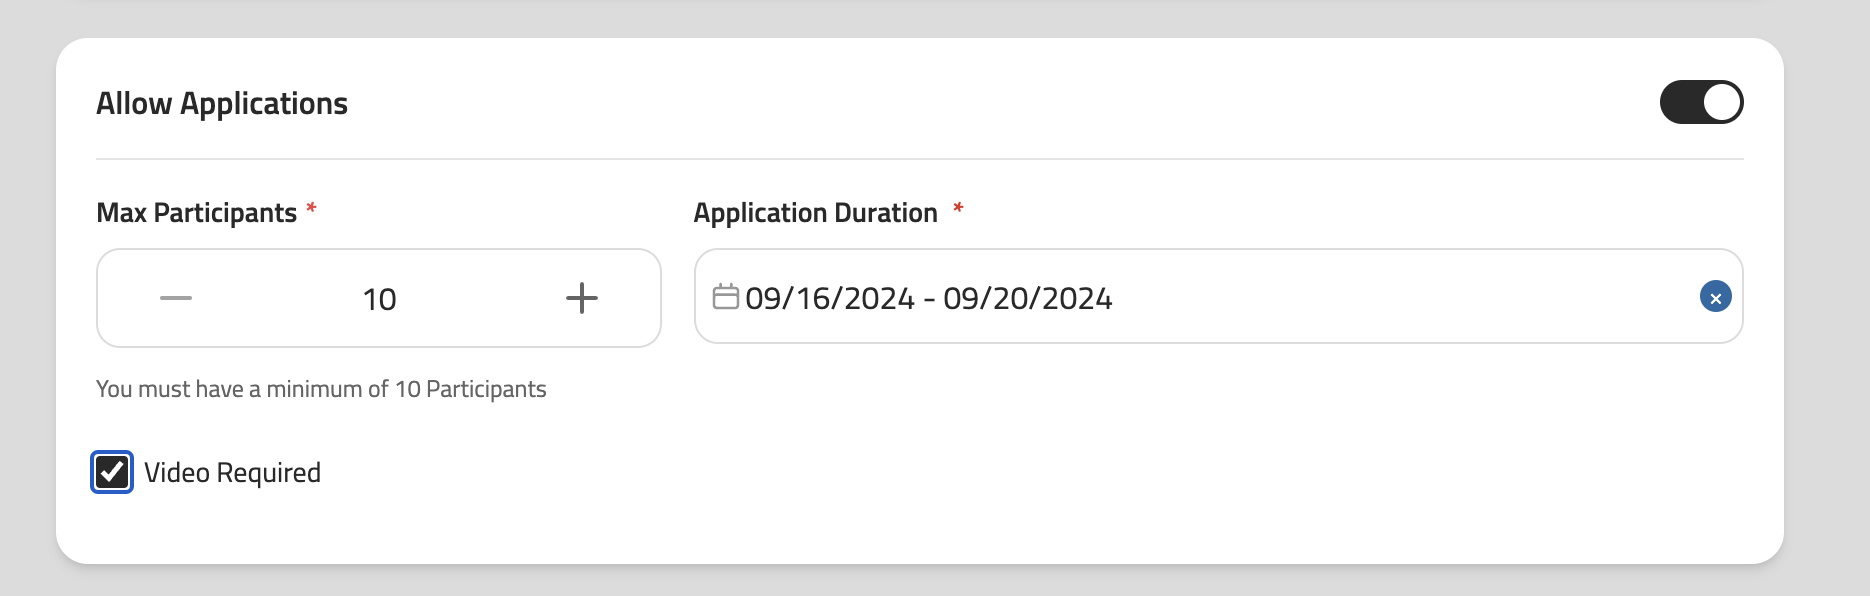Click the Max Participants label
The image size is (1870, 596).
point(197,213)
